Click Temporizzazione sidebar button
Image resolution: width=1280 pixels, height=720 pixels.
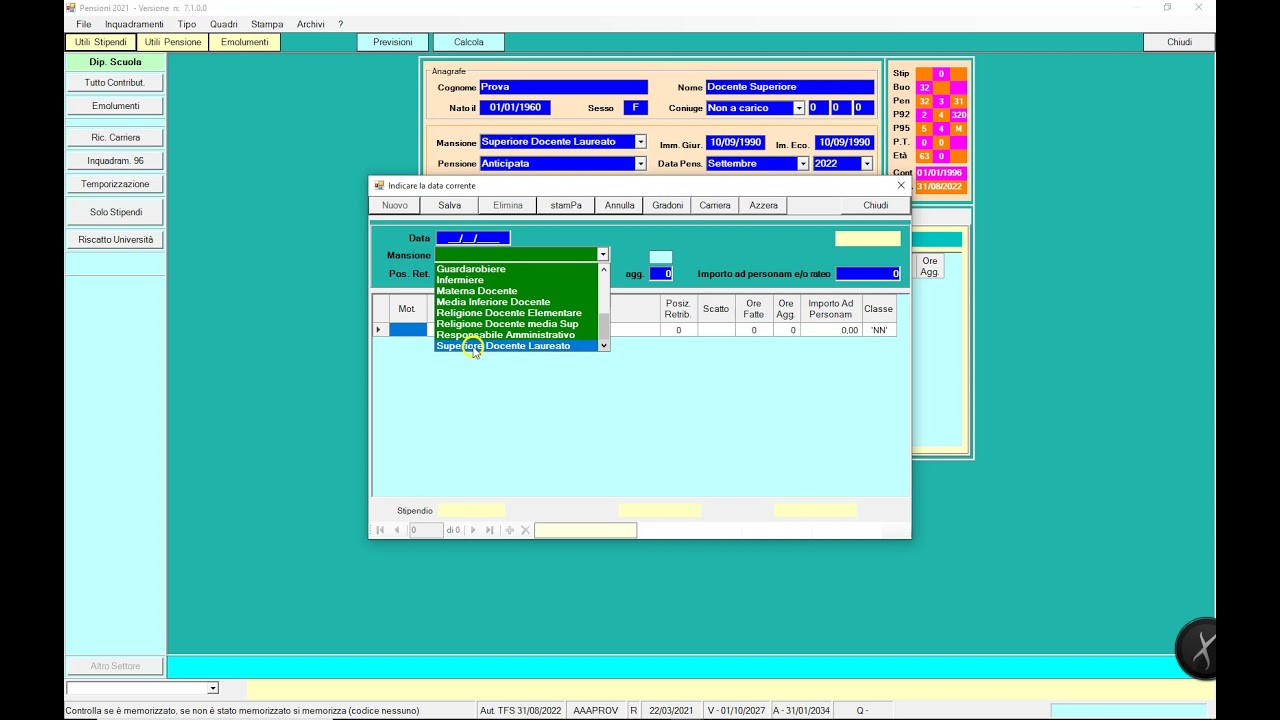click(x=115, y=184)
